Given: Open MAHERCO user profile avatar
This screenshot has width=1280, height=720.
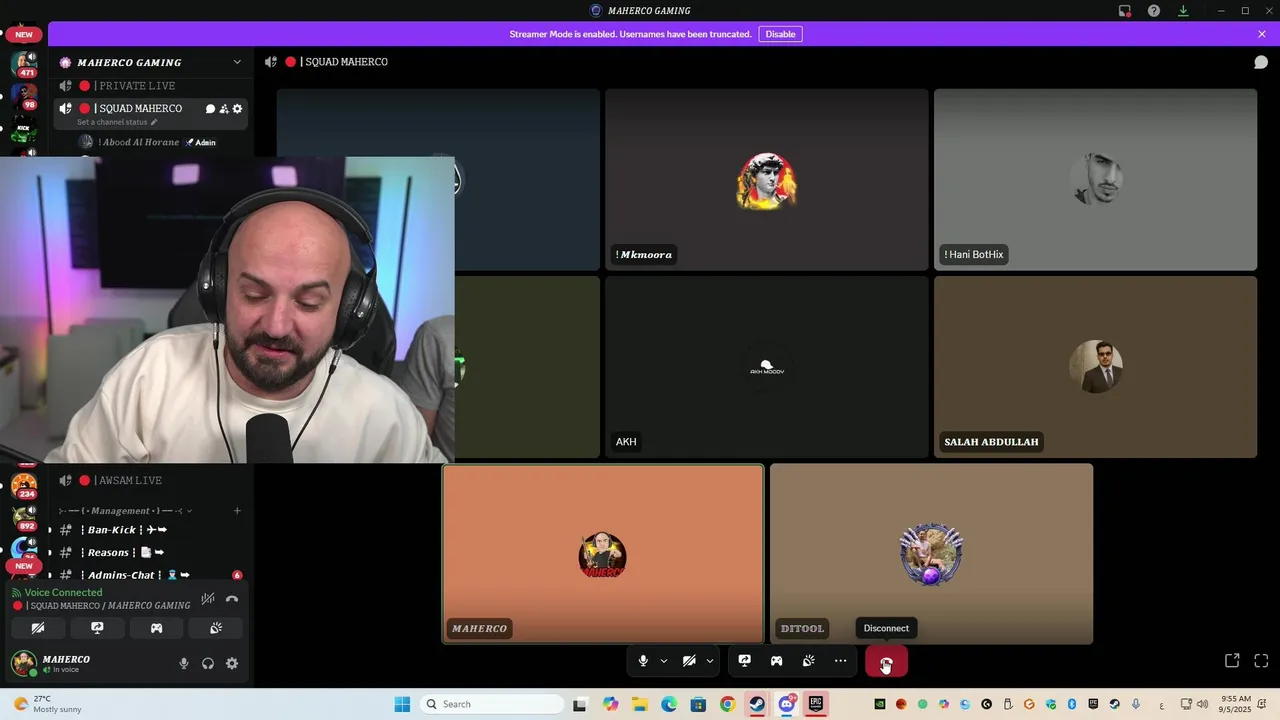Looking at the screenshot, I should (x=24, y=663).
